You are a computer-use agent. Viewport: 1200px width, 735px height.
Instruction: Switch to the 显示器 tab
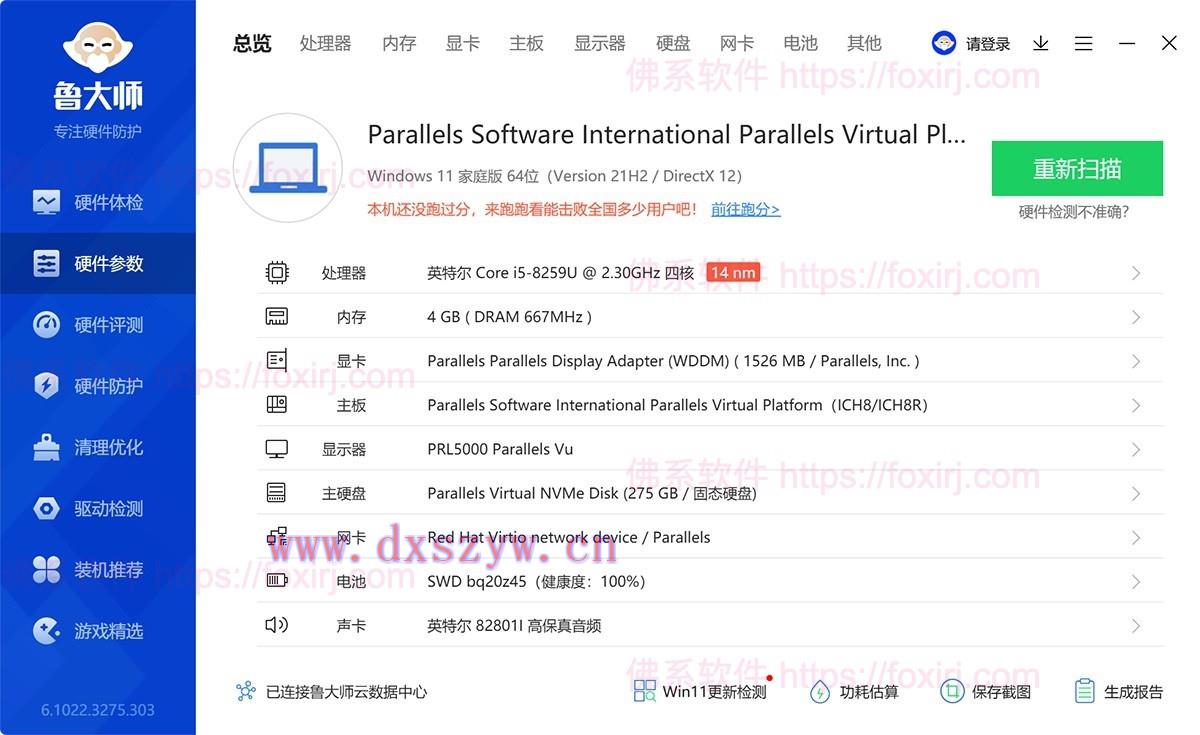click(x=600, y=43)
